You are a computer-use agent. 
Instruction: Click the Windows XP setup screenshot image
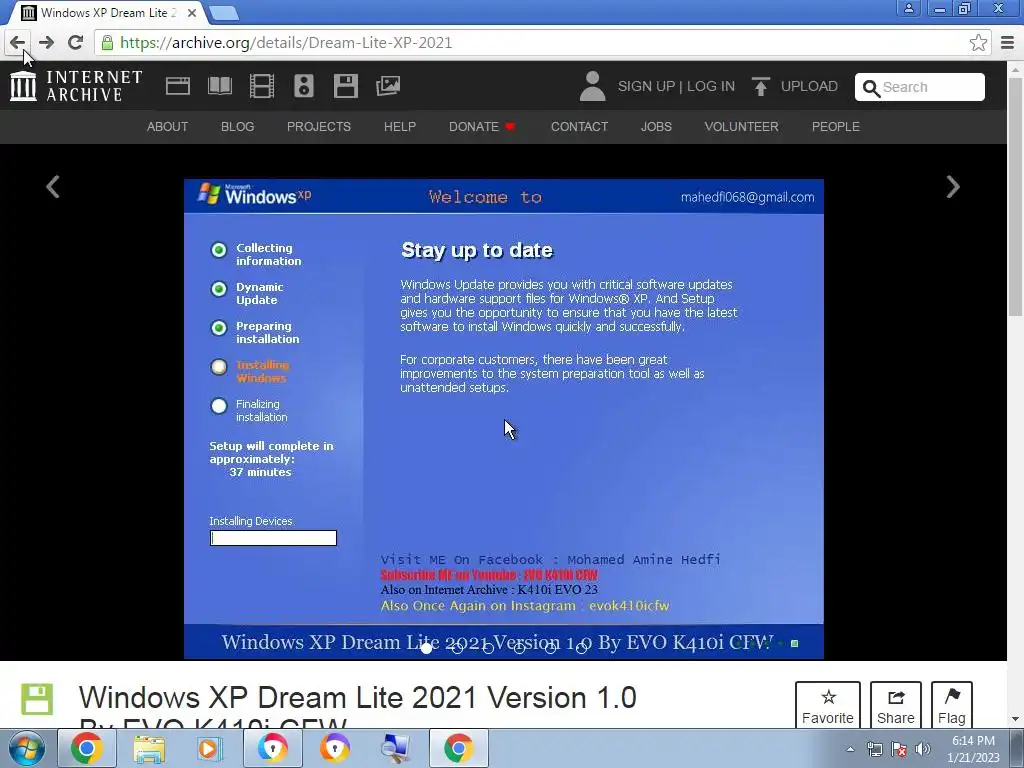pyautogui.click(x=504, y=419)
